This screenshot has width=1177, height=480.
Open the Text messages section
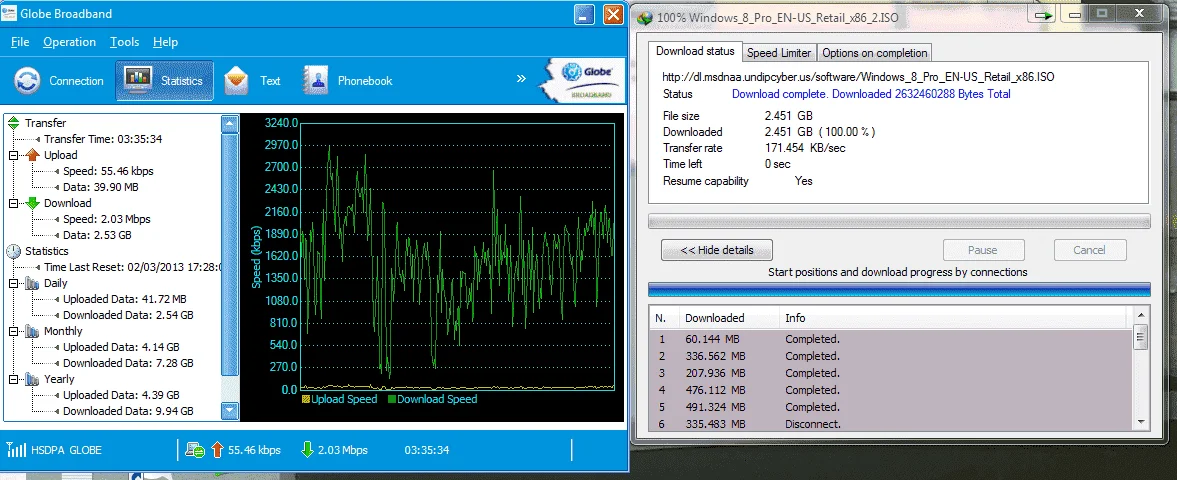pos(252,80)
